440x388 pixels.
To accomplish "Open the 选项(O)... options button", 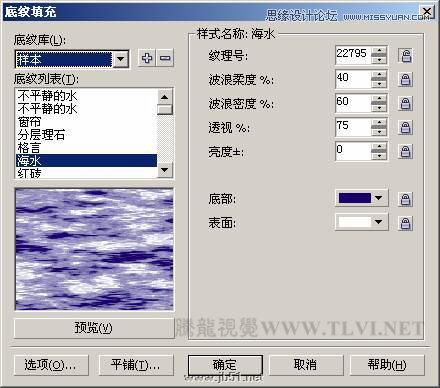I will 51,365.
